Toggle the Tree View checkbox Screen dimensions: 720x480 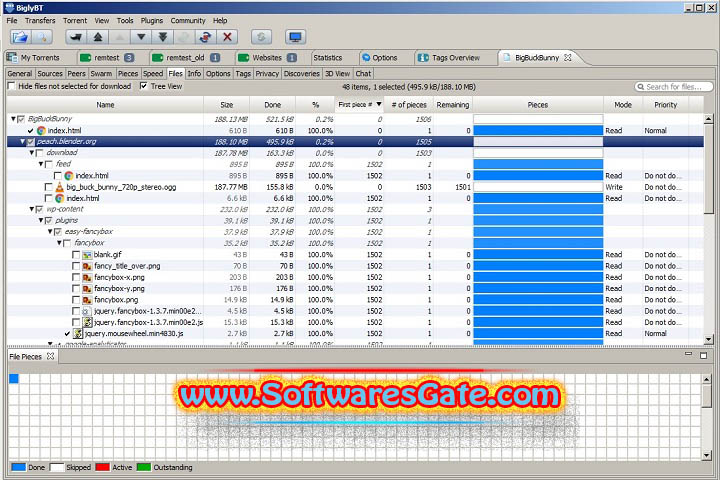(144, 86)
